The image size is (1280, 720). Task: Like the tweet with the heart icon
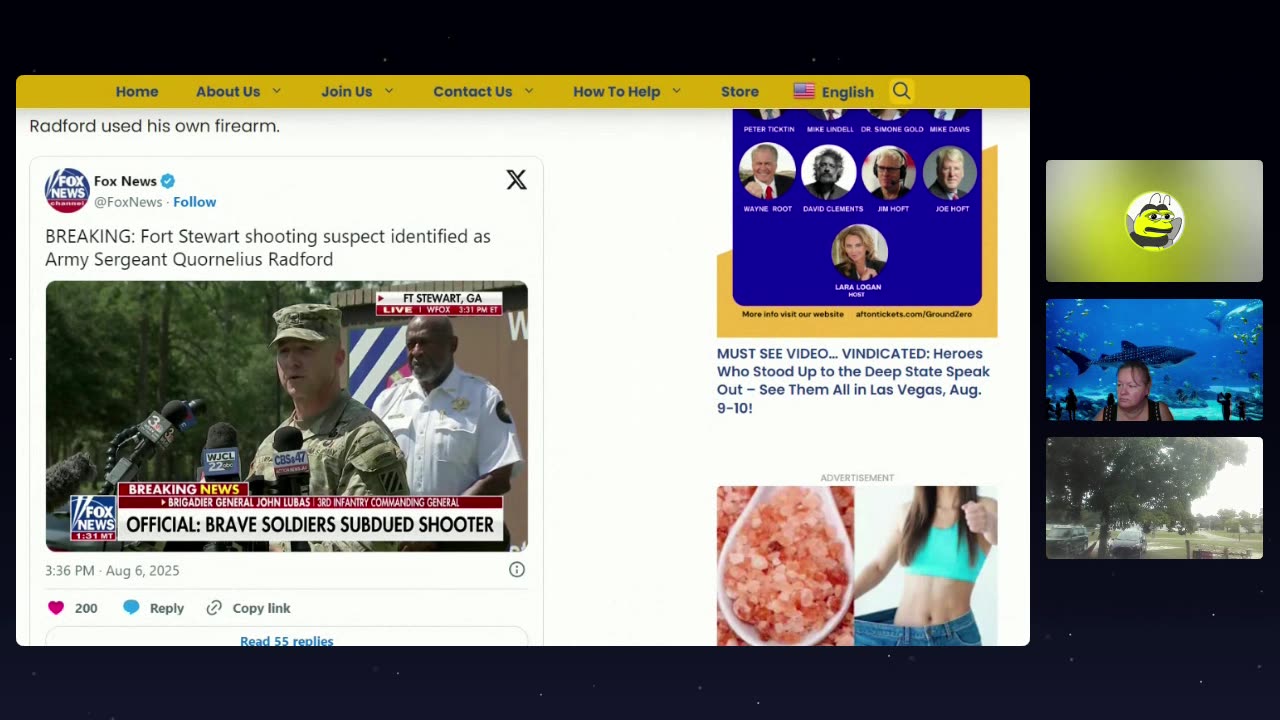click(x=56, y=608)
